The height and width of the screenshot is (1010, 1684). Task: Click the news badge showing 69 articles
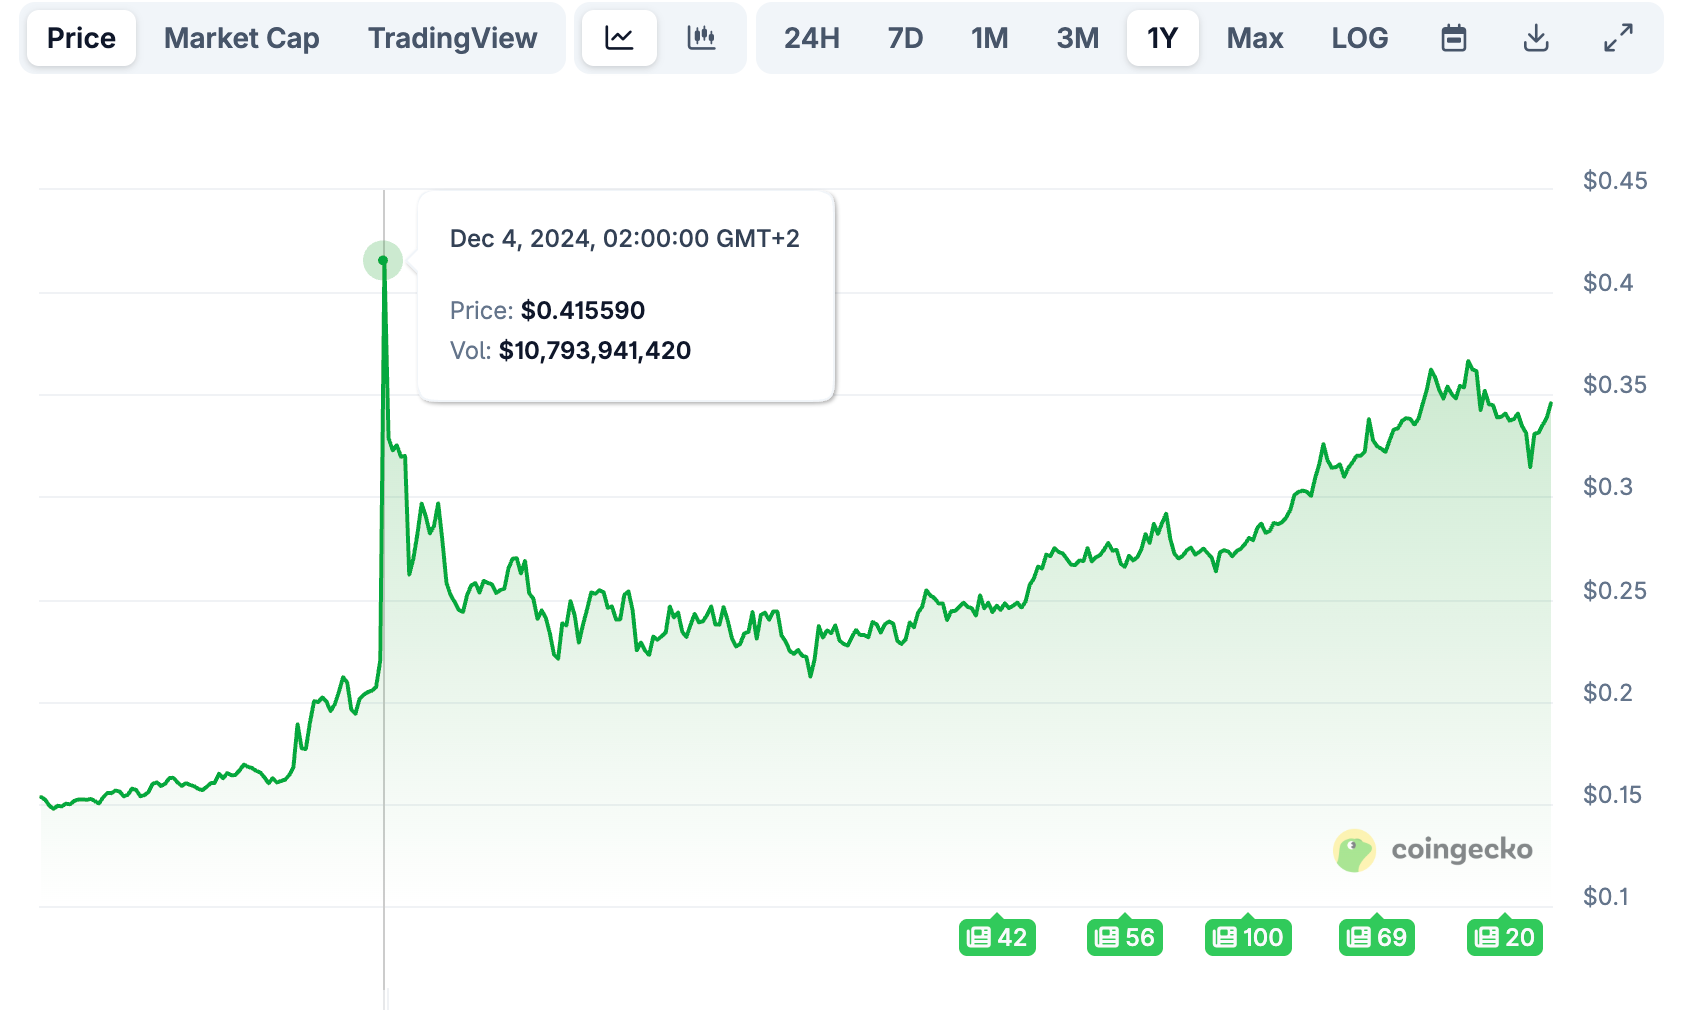[x=1377, y=937]
